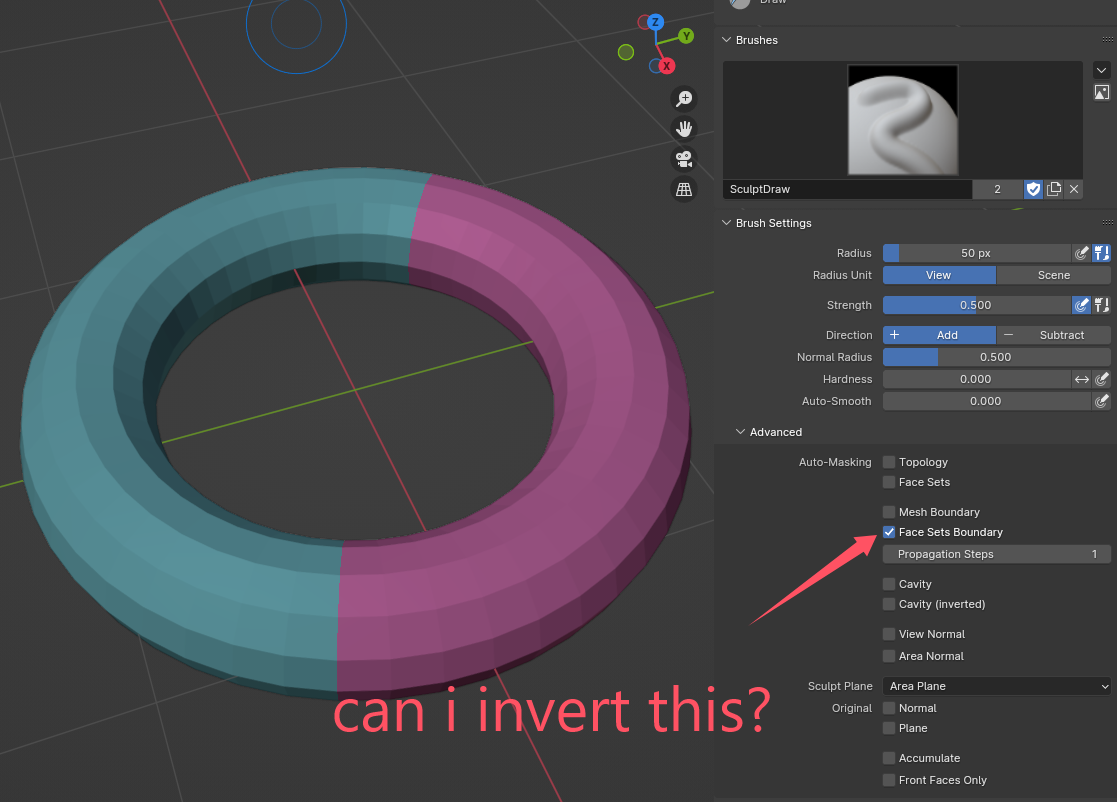This screenshot has width=1117, height=802.
Task: Set Radius Unit to View
Action: tap(939, 275)
